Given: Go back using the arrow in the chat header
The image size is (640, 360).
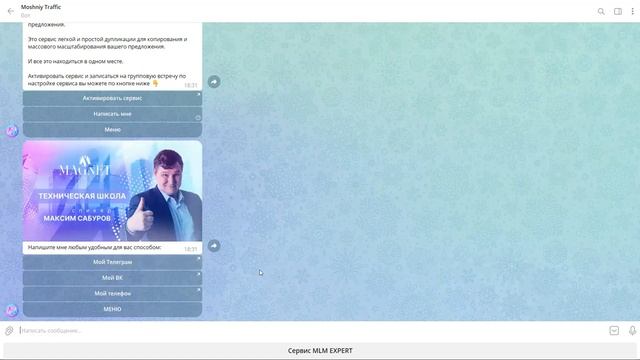Looking at the screenshot, I should click(x=11, y=11).
